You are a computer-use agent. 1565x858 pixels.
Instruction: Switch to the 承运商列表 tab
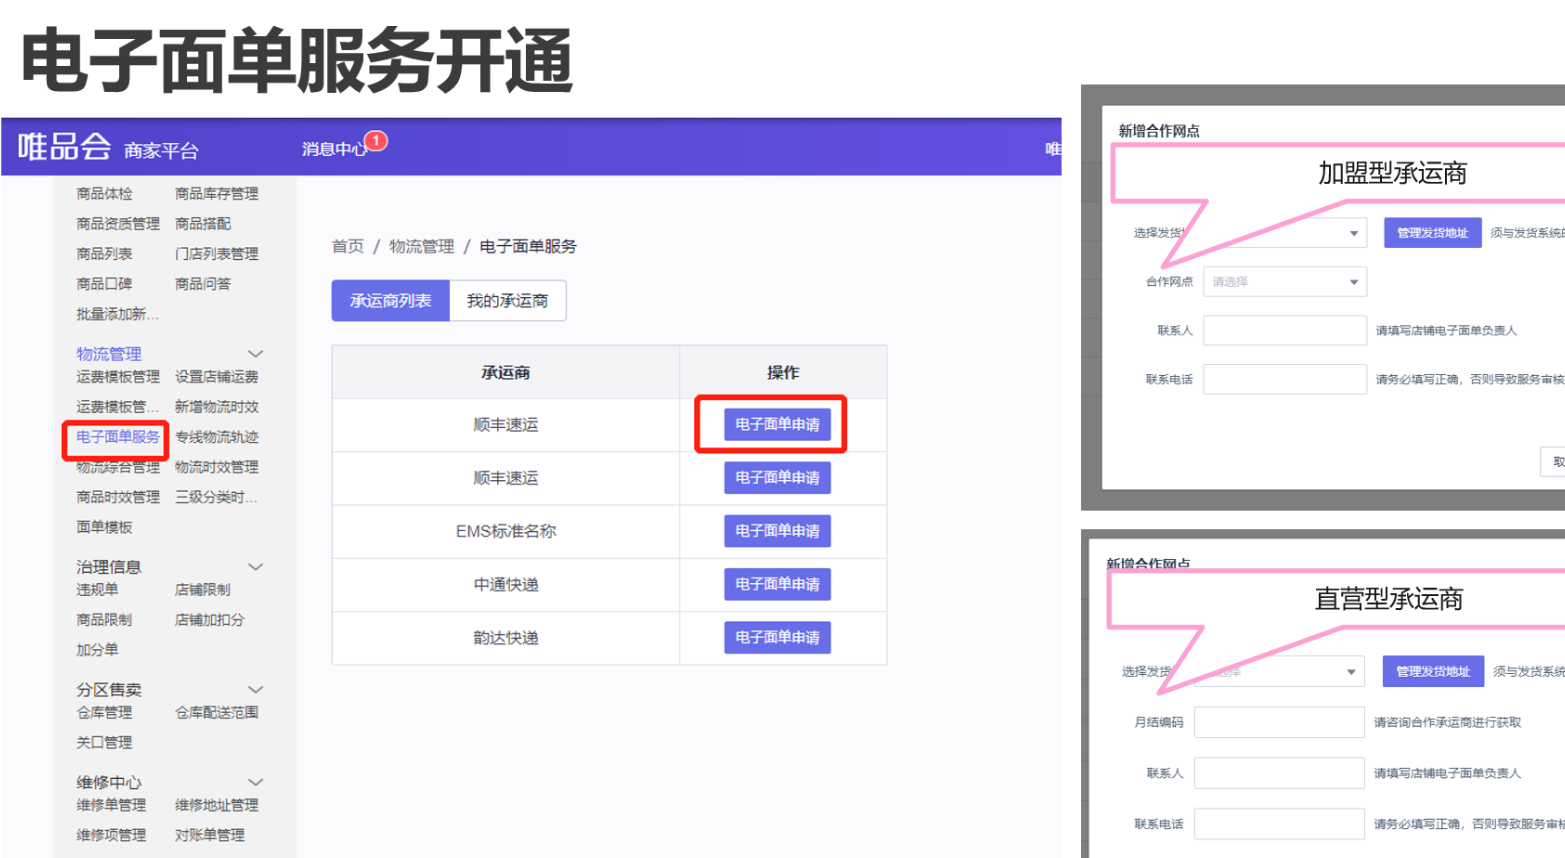[391, 301]
